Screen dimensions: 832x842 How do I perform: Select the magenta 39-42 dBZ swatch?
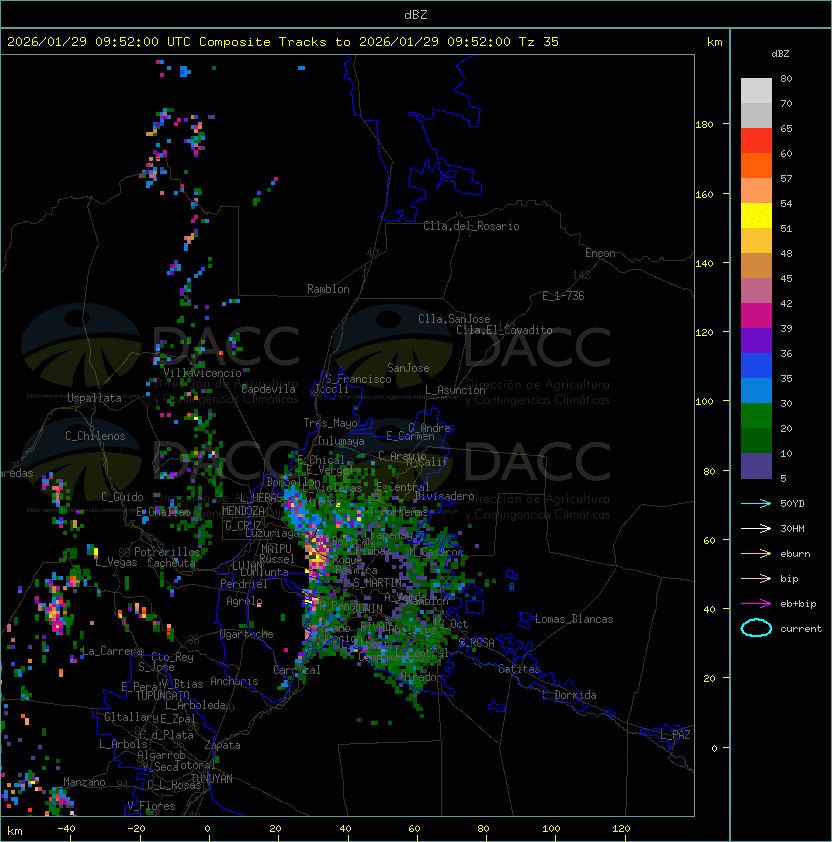[x=756, y=316]
